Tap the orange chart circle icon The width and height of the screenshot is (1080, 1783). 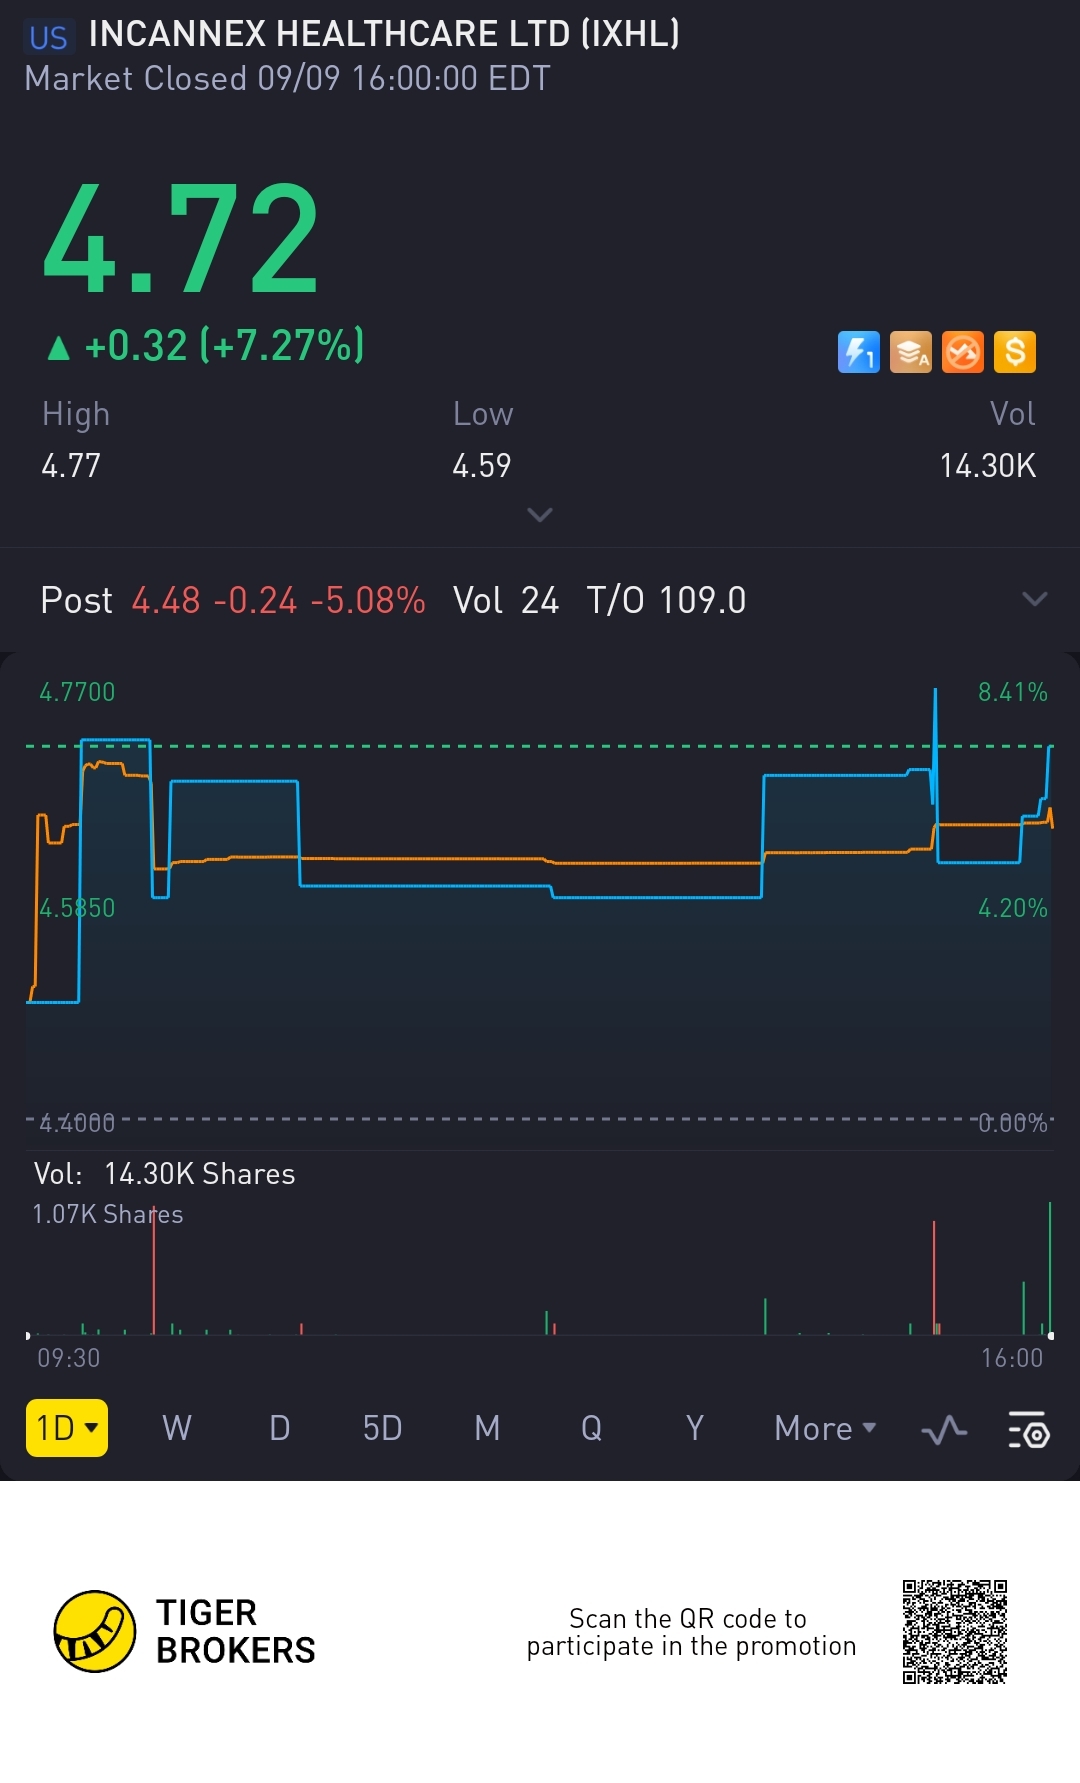tap(963, 352)
